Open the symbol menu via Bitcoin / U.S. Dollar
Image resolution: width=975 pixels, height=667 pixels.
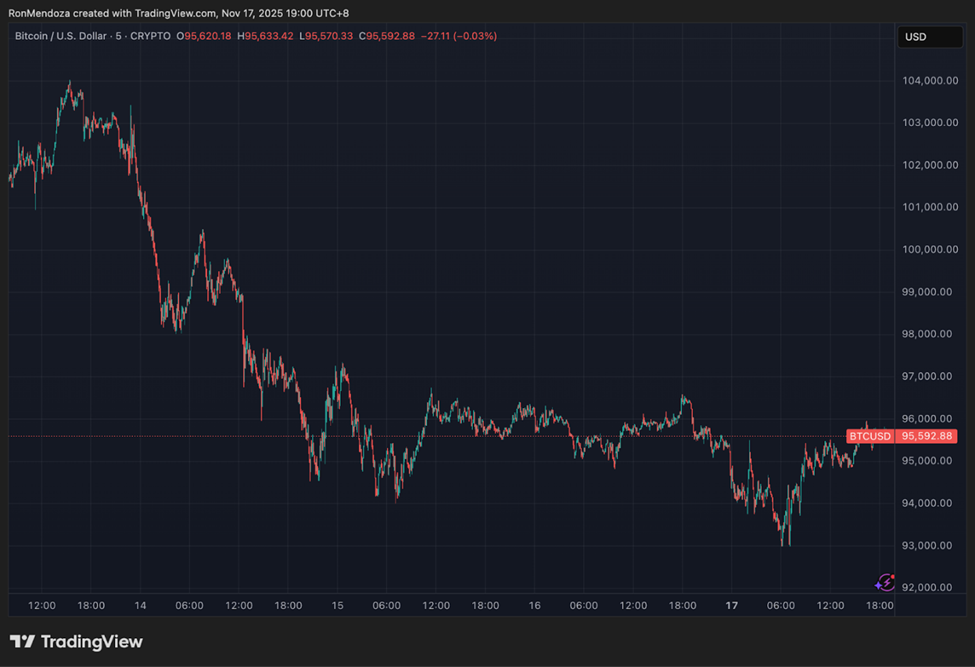[x=60, y=36]
